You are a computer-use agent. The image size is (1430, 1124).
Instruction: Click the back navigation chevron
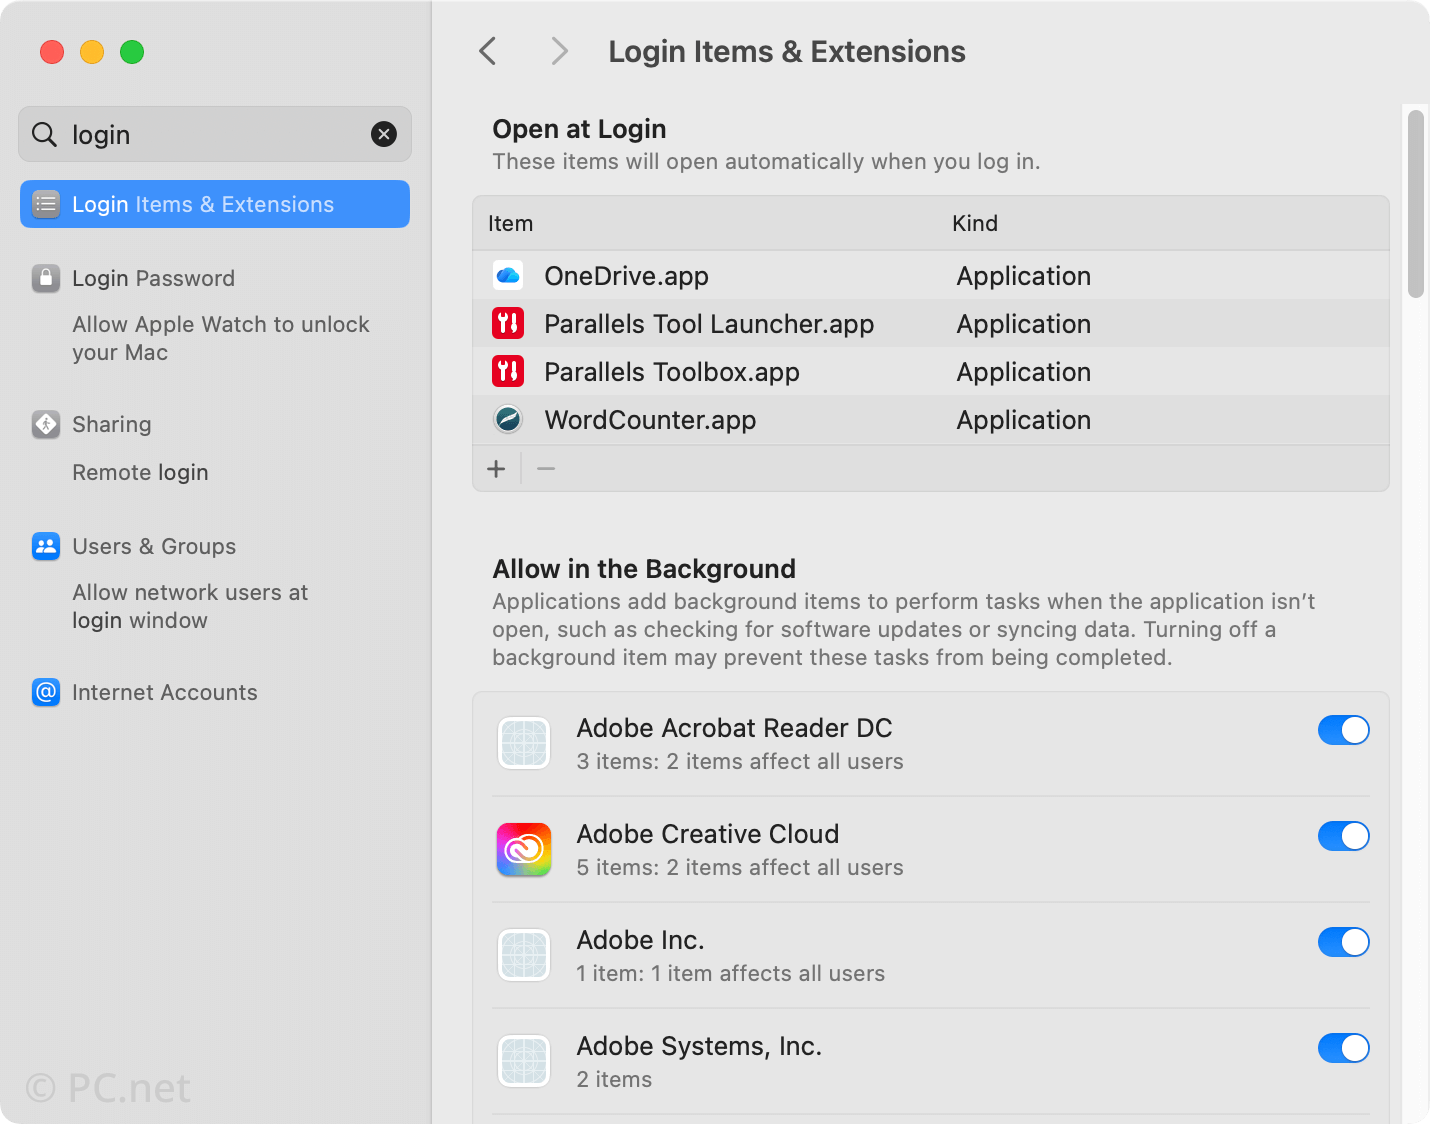tap(487, 51)
